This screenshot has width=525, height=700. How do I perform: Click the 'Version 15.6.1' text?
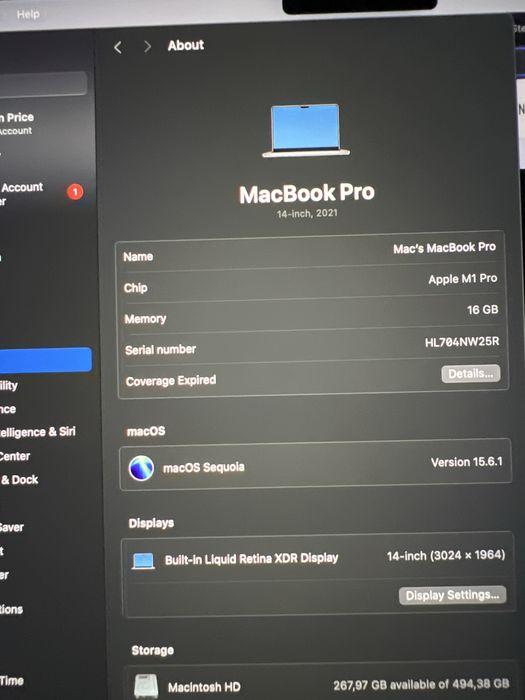467,462
